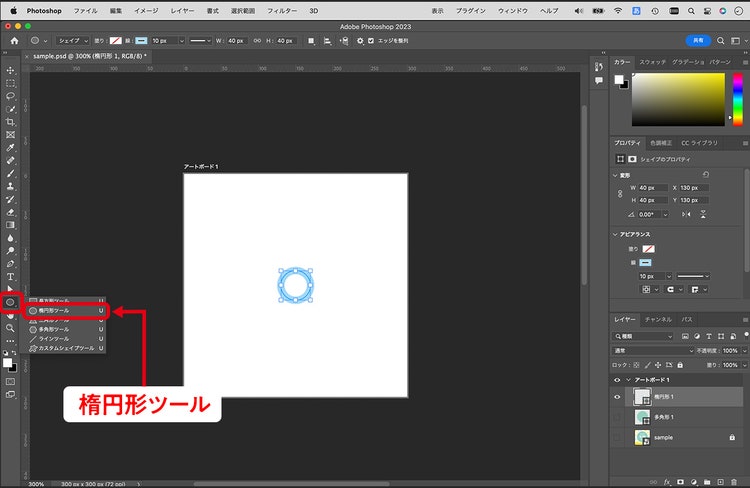Click the 楕円形 1 layer thumbnail
750x488 pixels.
click(x=642, y=397)
